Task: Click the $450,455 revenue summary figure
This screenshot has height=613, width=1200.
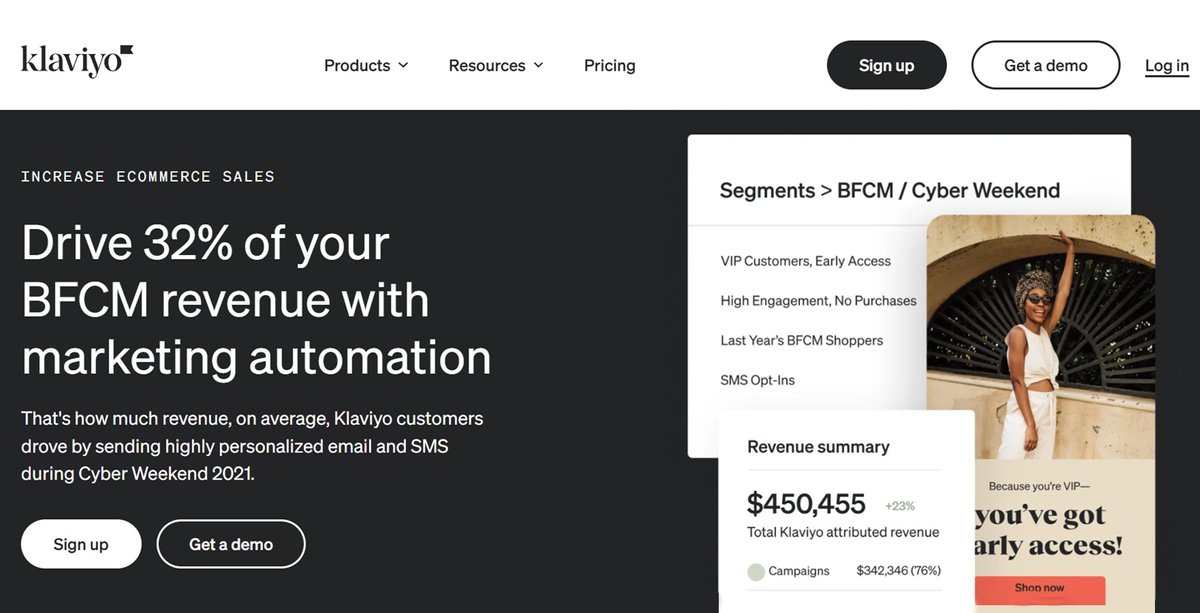Action: [806, 504]
